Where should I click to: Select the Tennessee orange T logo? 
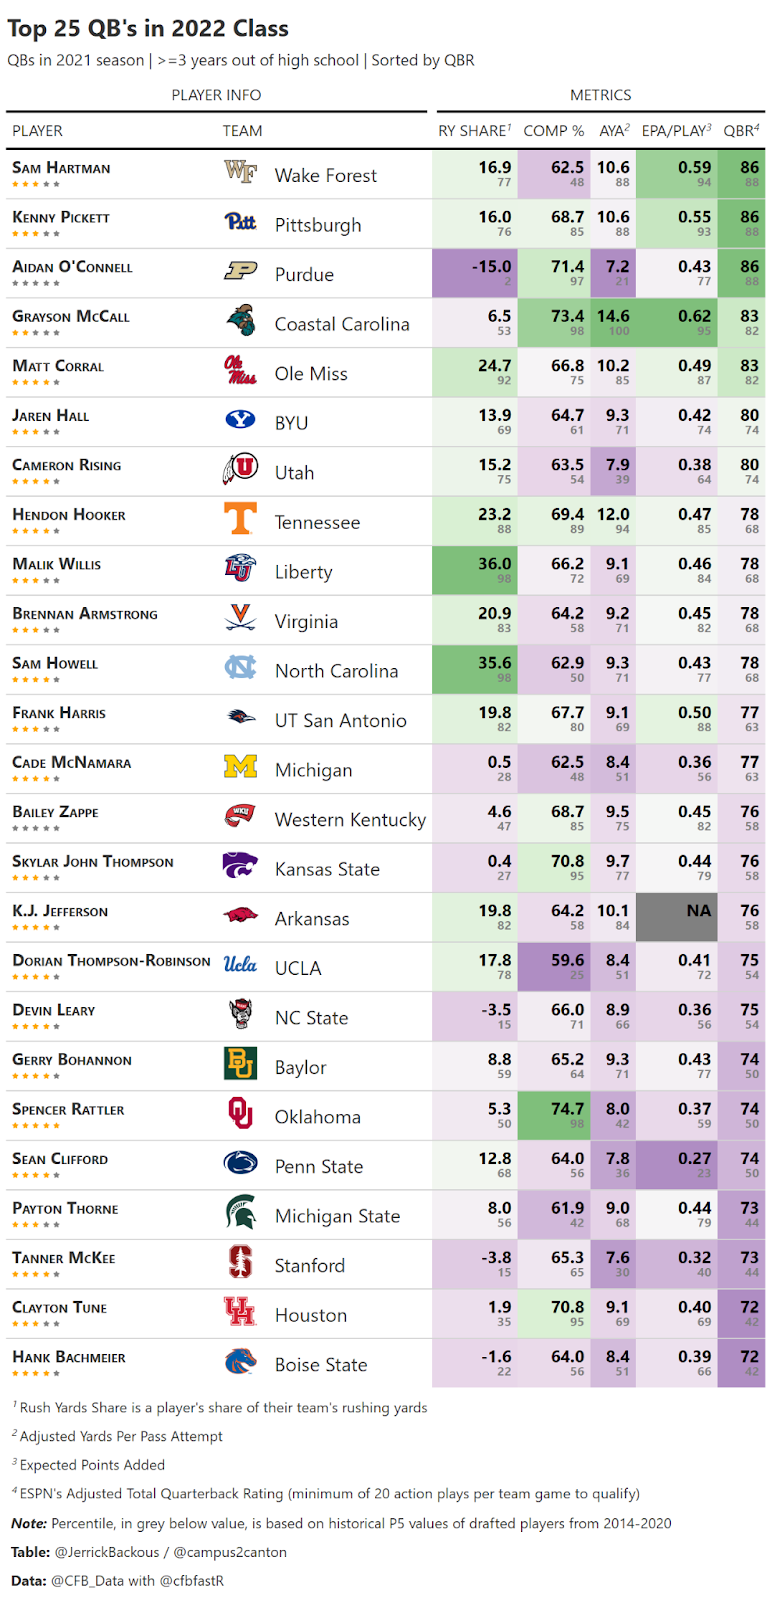point(240,520)
